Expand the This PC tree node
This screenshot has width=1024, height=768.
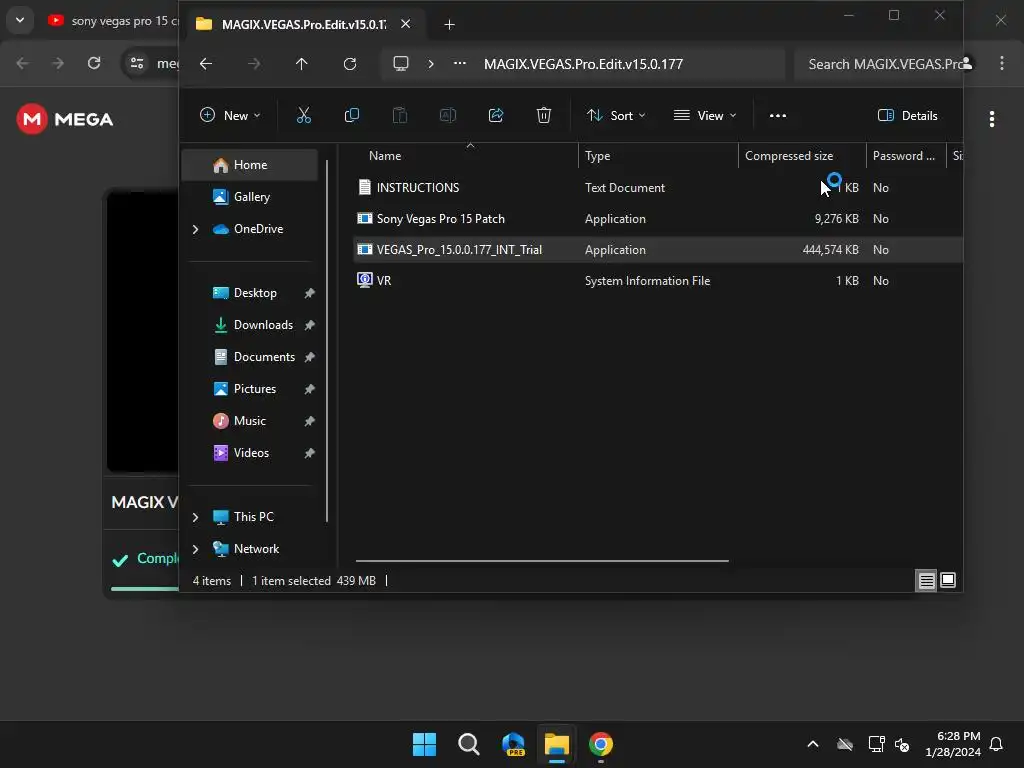coord(195,517)
